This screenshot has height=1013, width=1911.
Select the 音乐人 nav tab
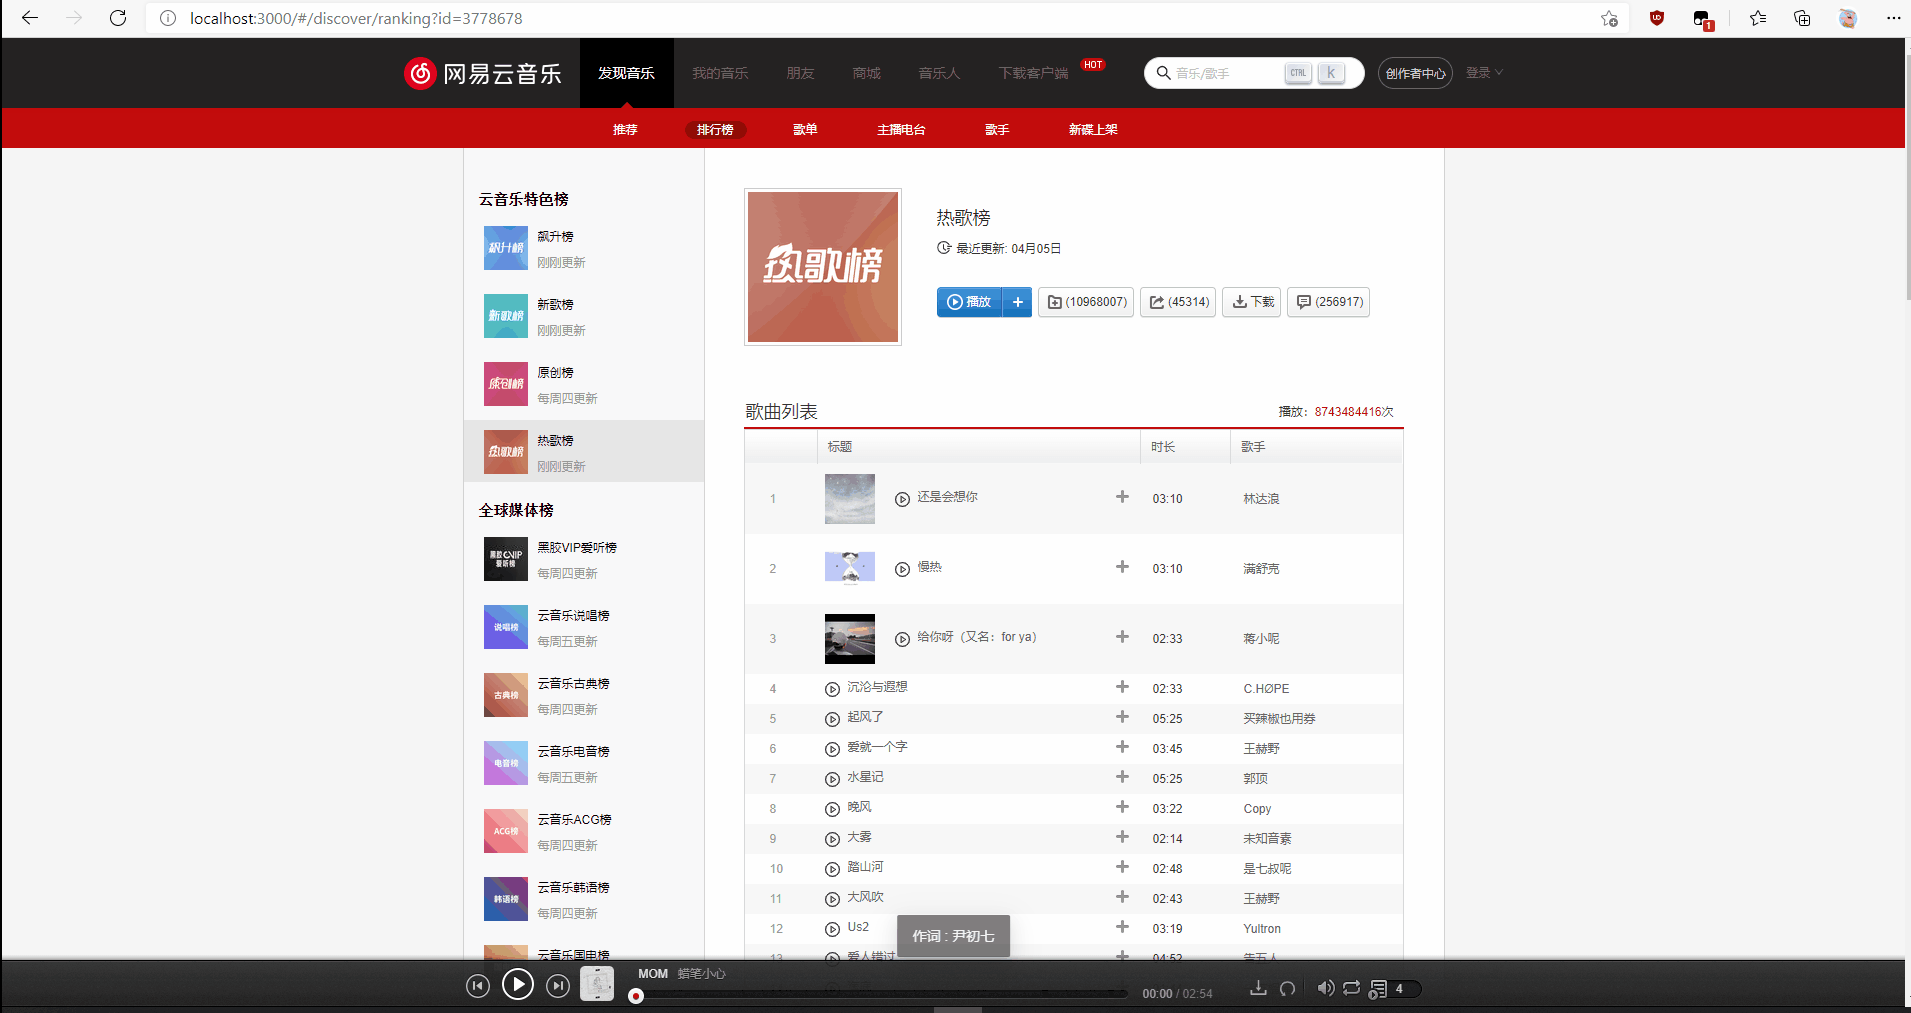[939, 73]
